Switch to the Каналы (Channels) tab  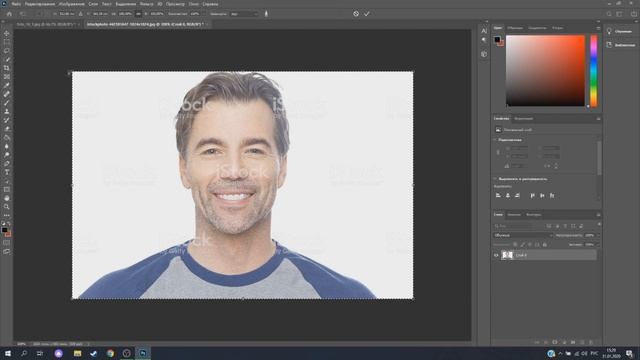[514, 215]
